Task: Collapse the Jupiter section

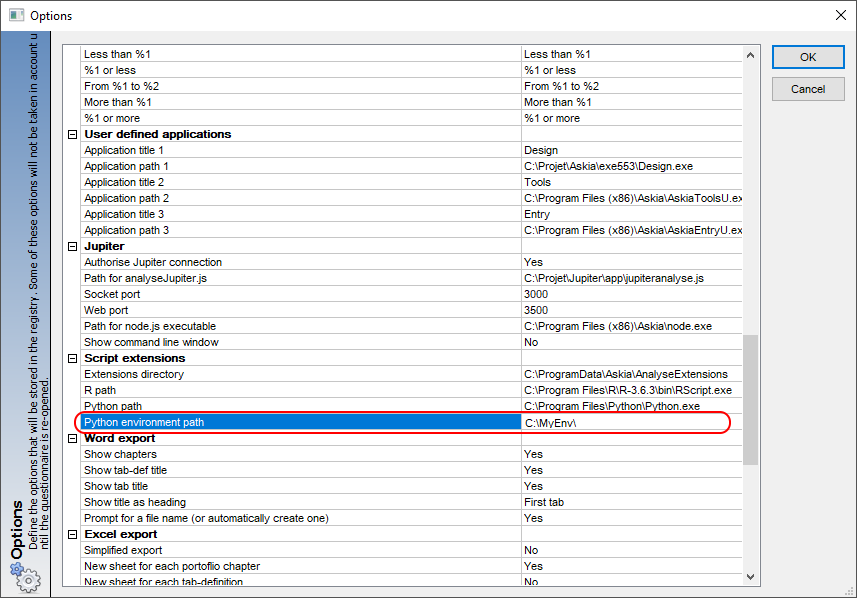Action: pyautogui.click(x=72, y=247)
